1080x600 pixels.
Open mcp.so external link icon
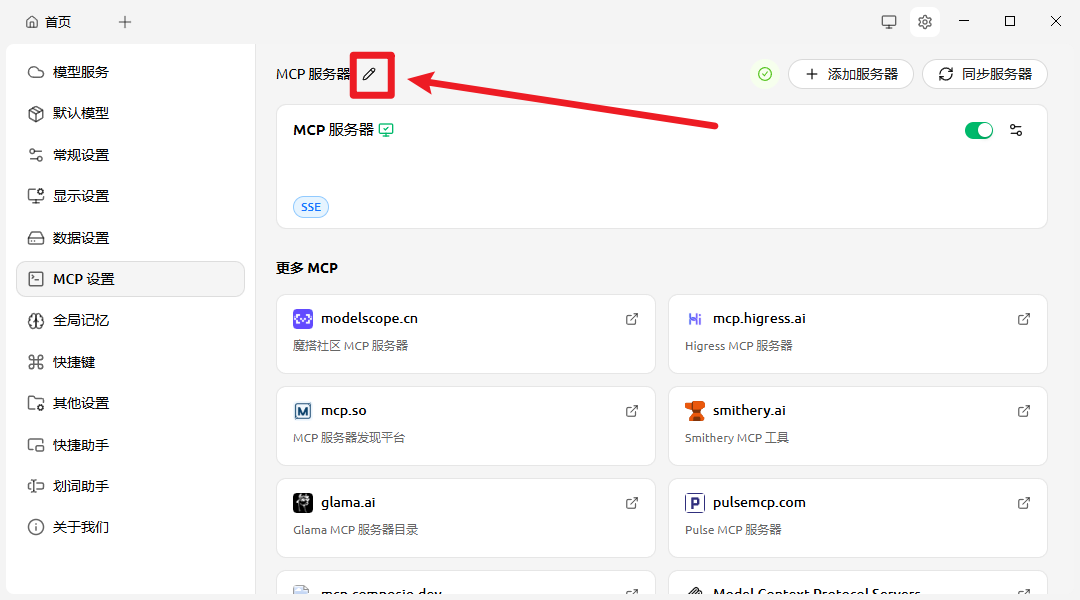pos(632,411)
